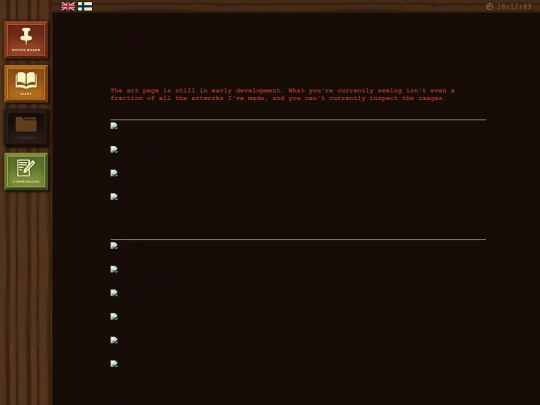The image size is (540, 405).
Task: Select the last broken thumbnail in the upper gallery
Action: [x=114, y=197]
